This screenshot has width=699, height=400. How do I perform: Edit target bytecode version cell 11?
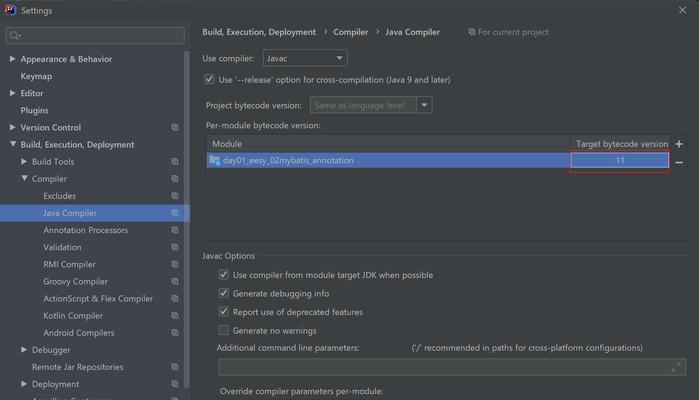coord(620,161)
